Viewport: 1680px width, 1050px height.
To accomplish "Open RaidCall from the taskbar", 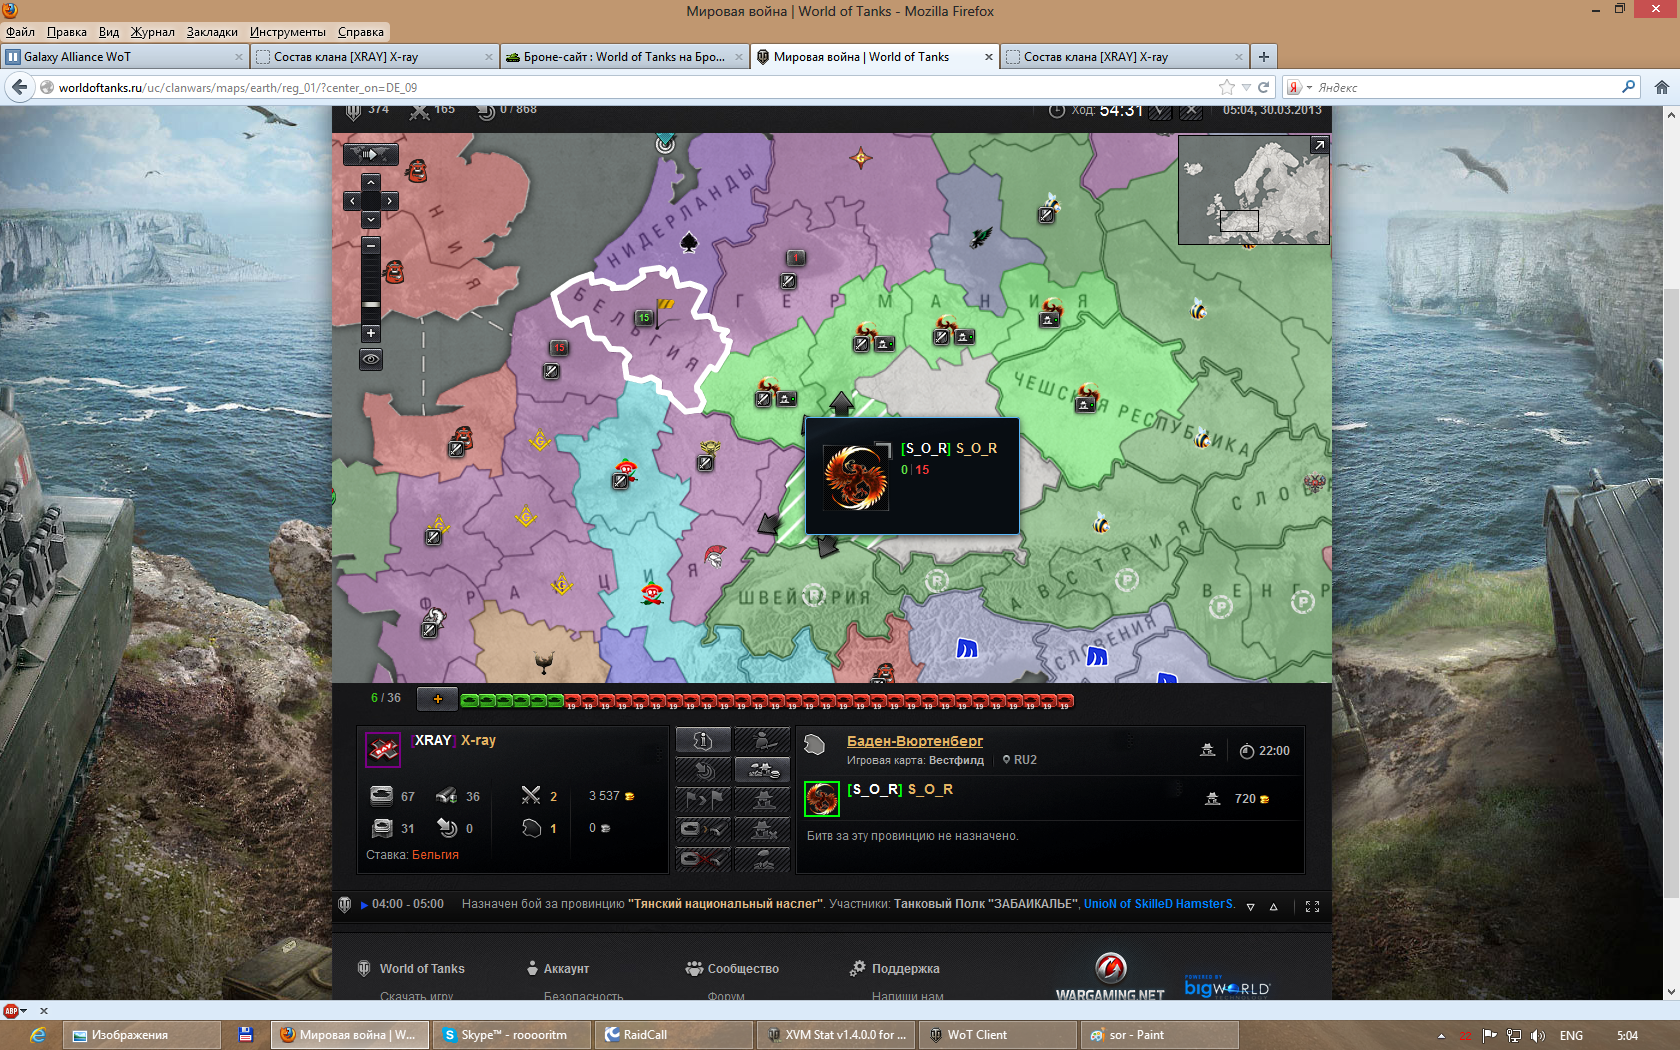I will click(673, 1035).
